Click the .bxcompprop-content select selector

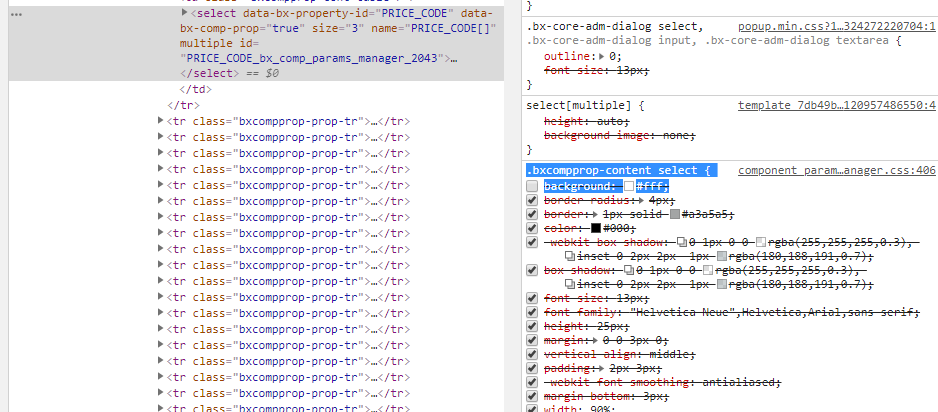point(614,170)
